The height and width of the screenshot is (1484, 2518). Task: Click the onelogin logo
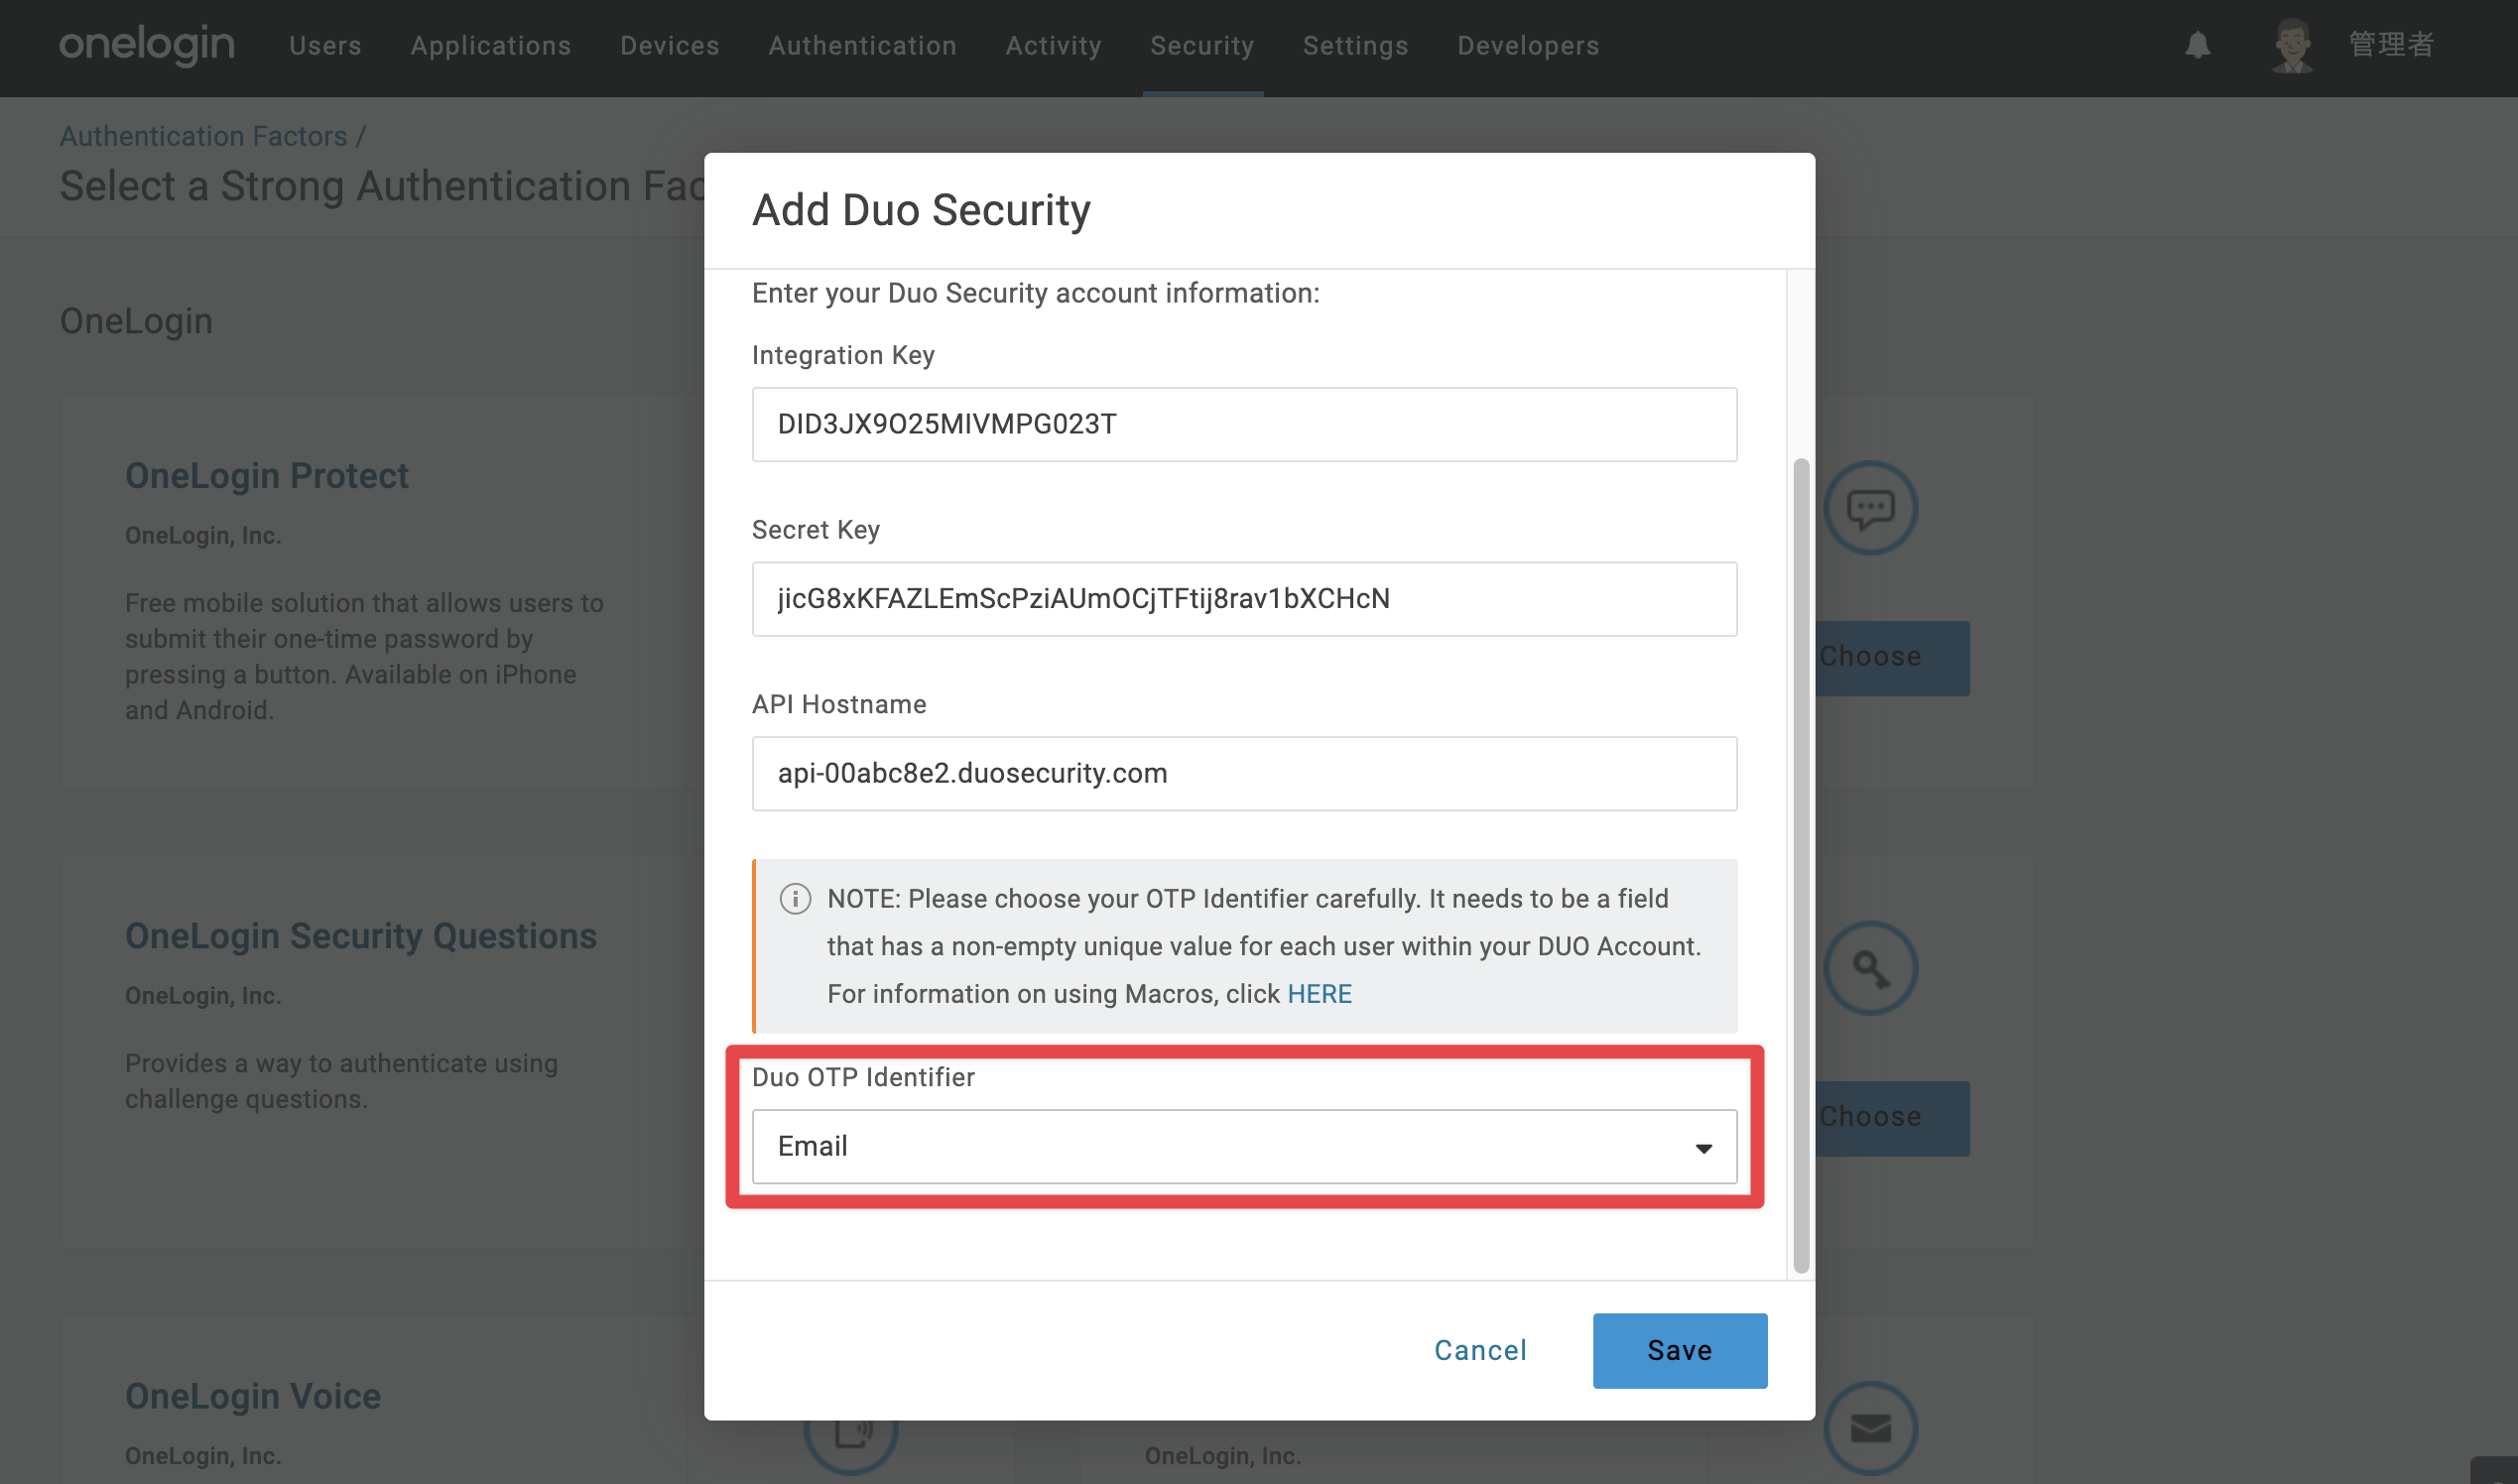pyautogui.click(x=146, y=45)
